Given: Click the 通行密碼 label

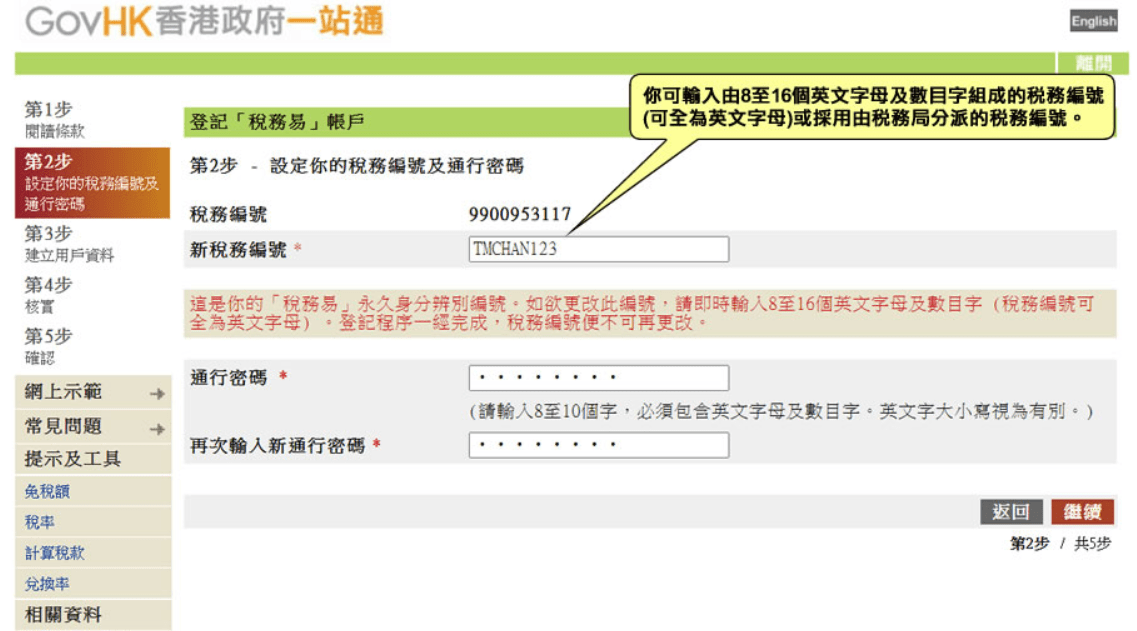Looking at the screenshot, I should (228, 378).
